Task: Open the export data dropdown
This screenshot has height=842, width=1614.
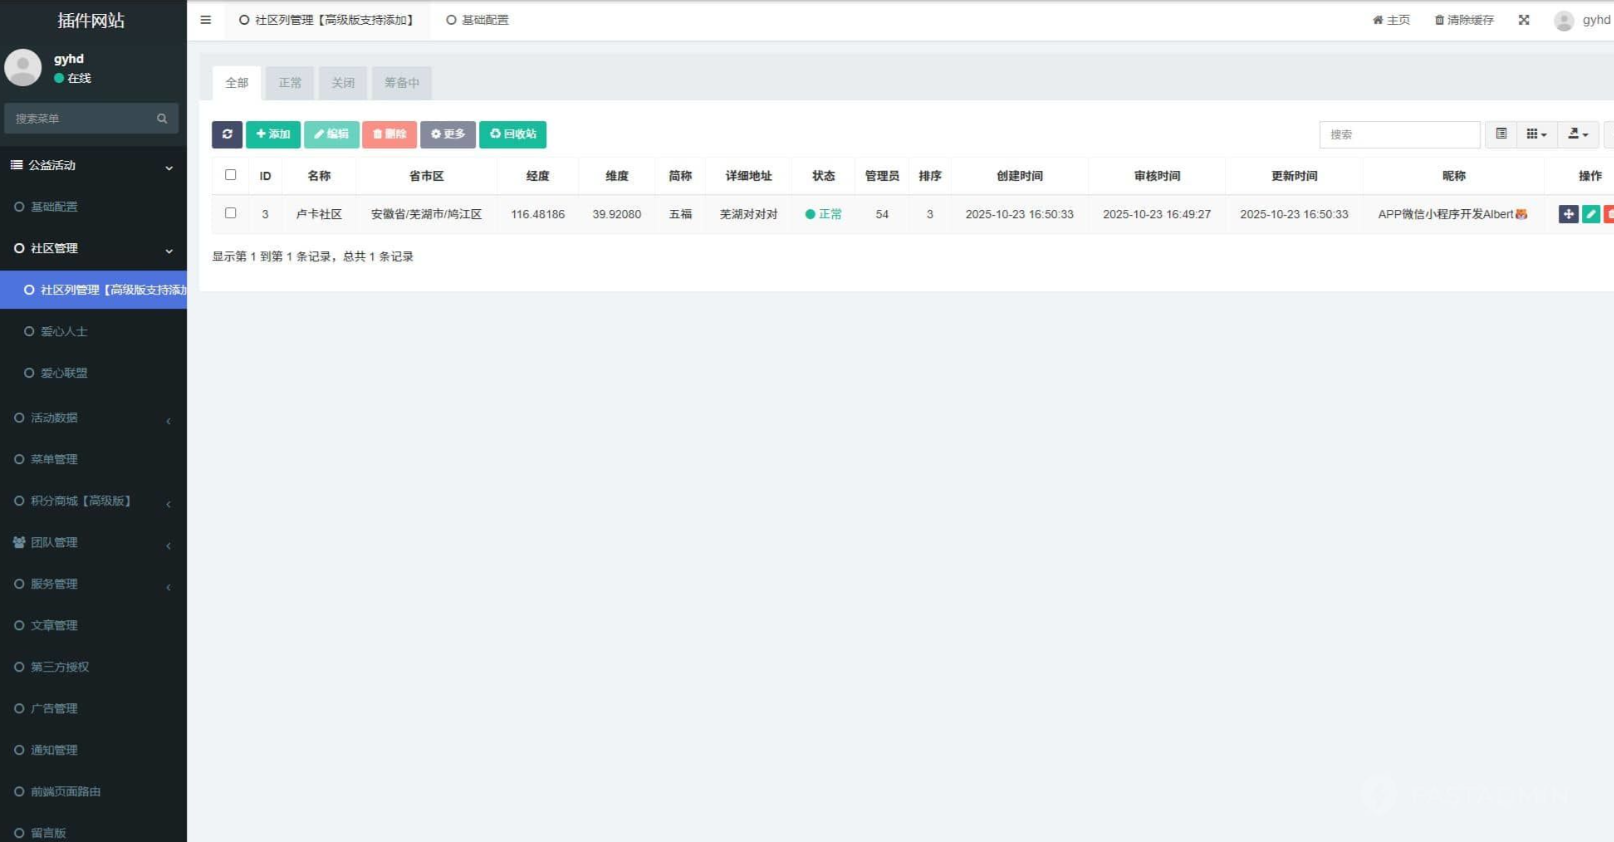Action: click(1578, 134)
